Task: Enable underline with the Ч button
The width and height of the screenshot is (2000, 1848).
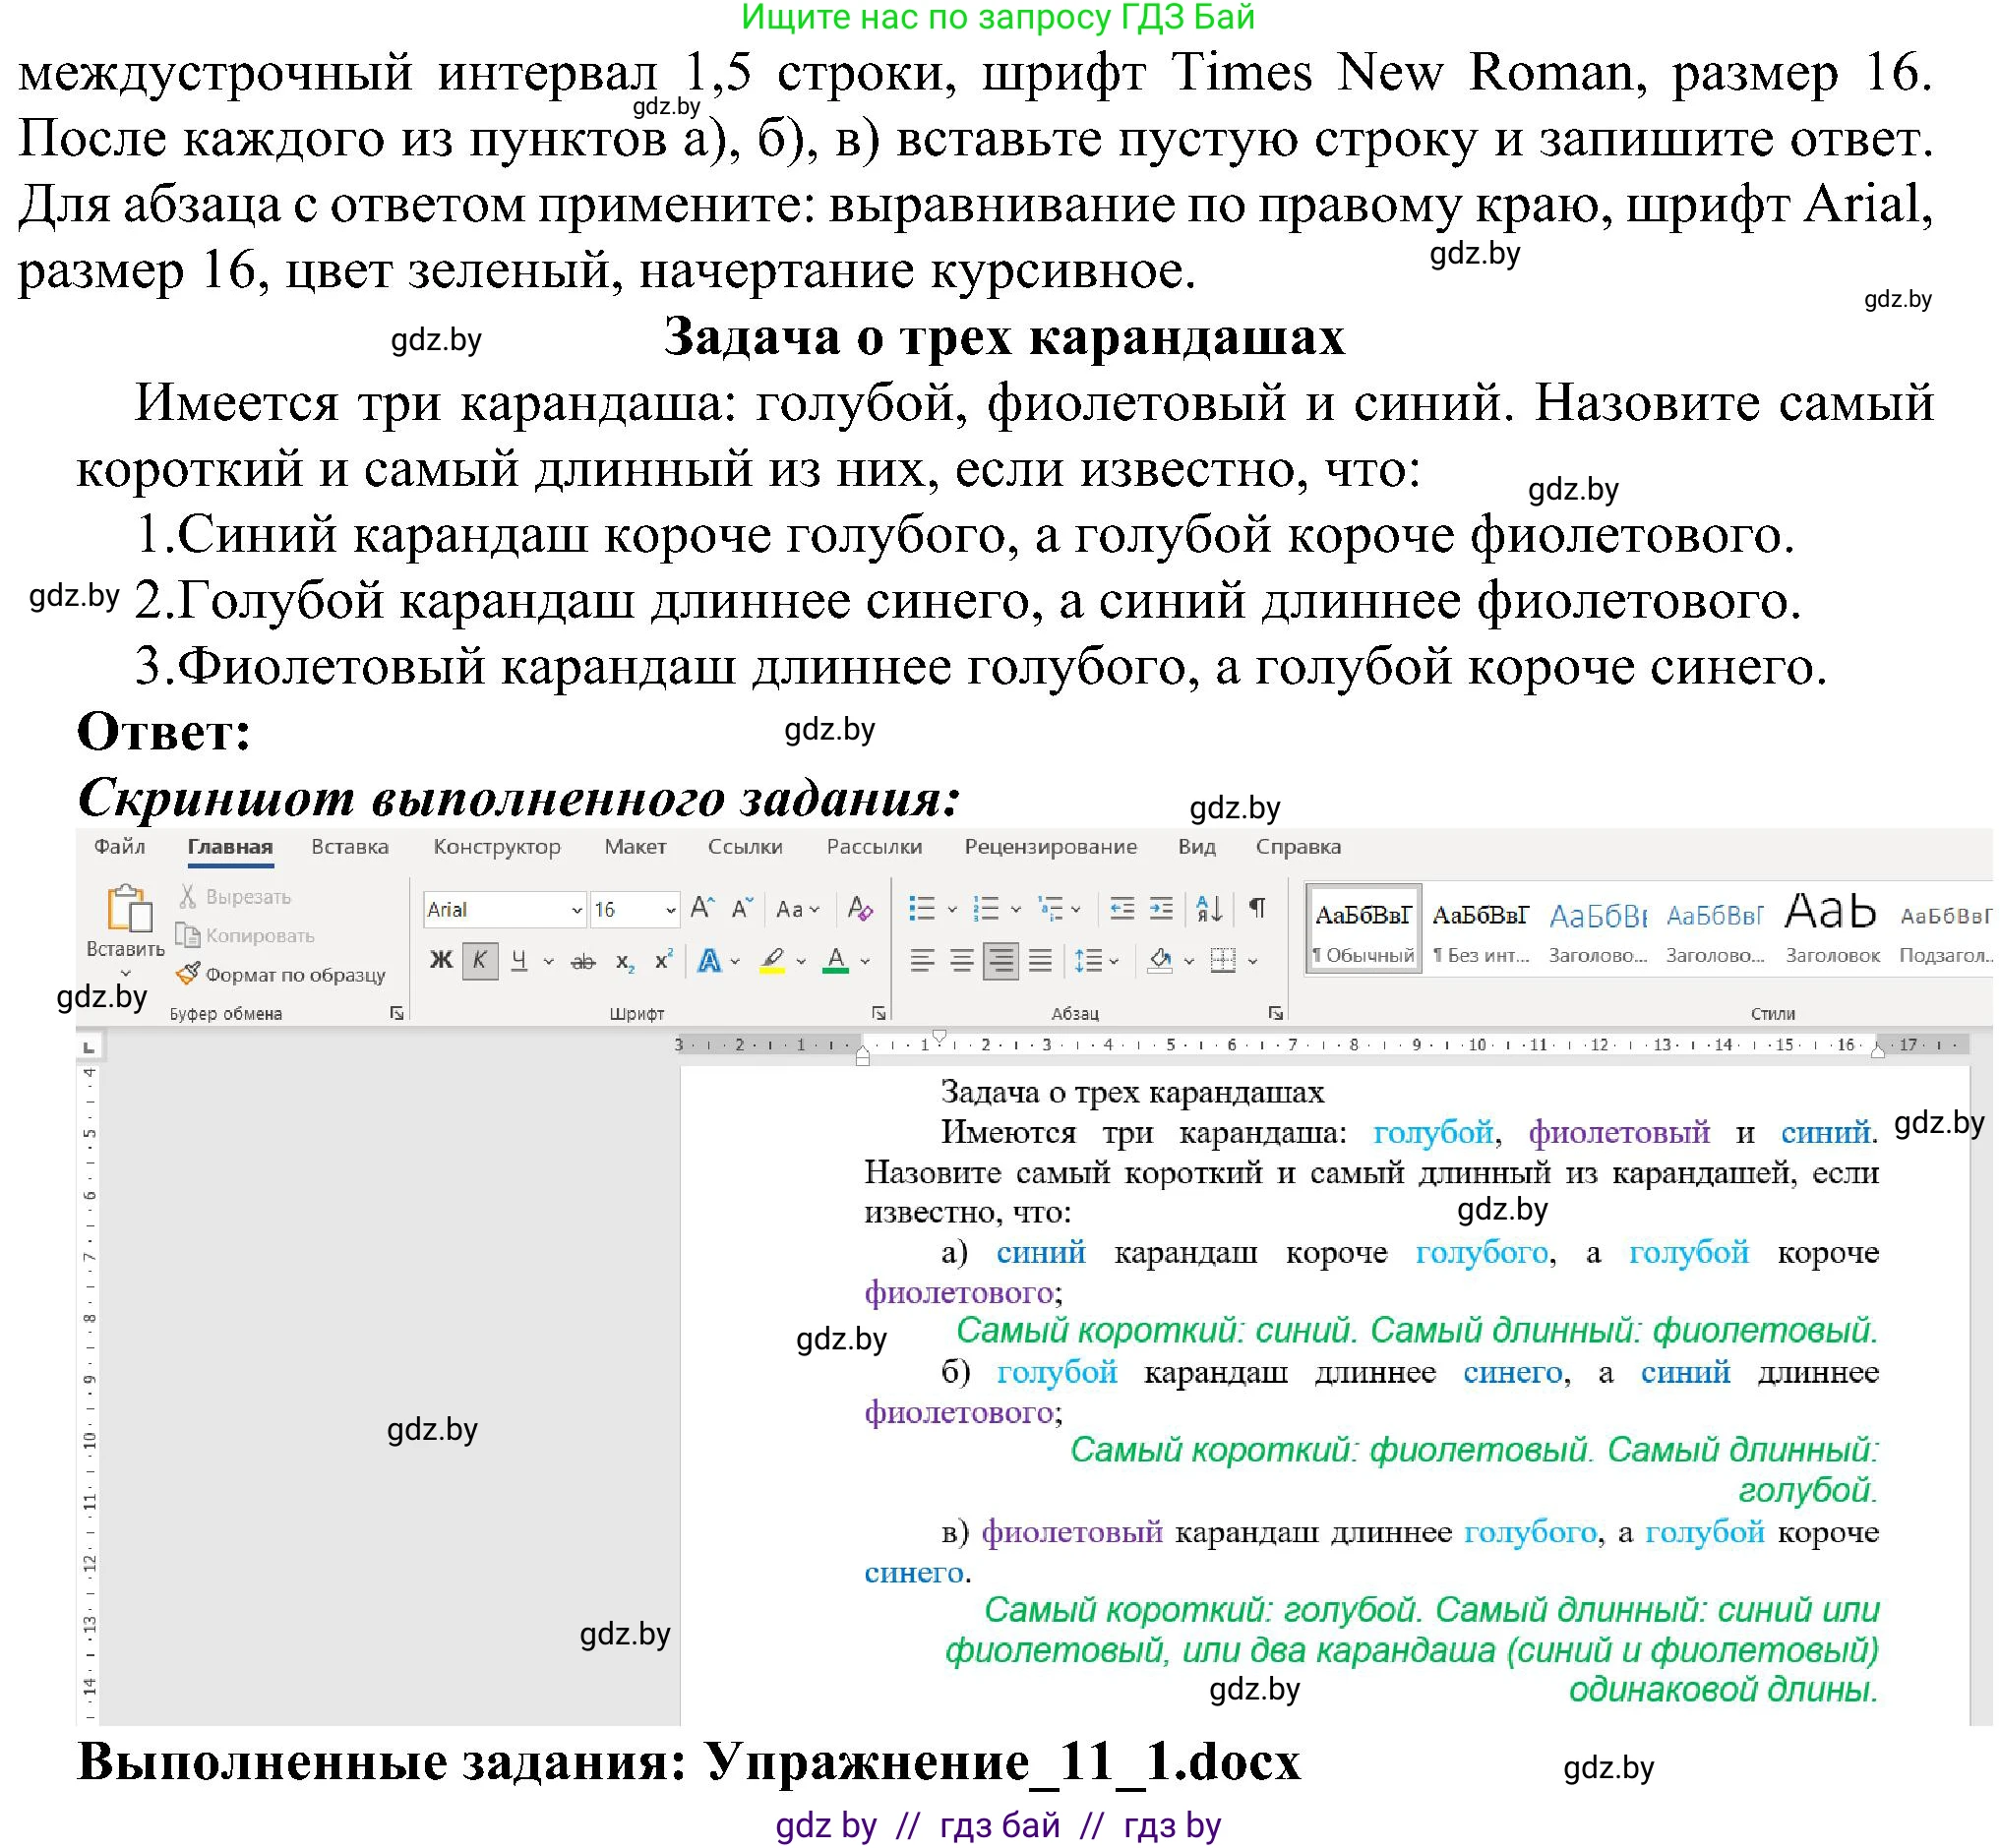Action: [x=519, y=960]
